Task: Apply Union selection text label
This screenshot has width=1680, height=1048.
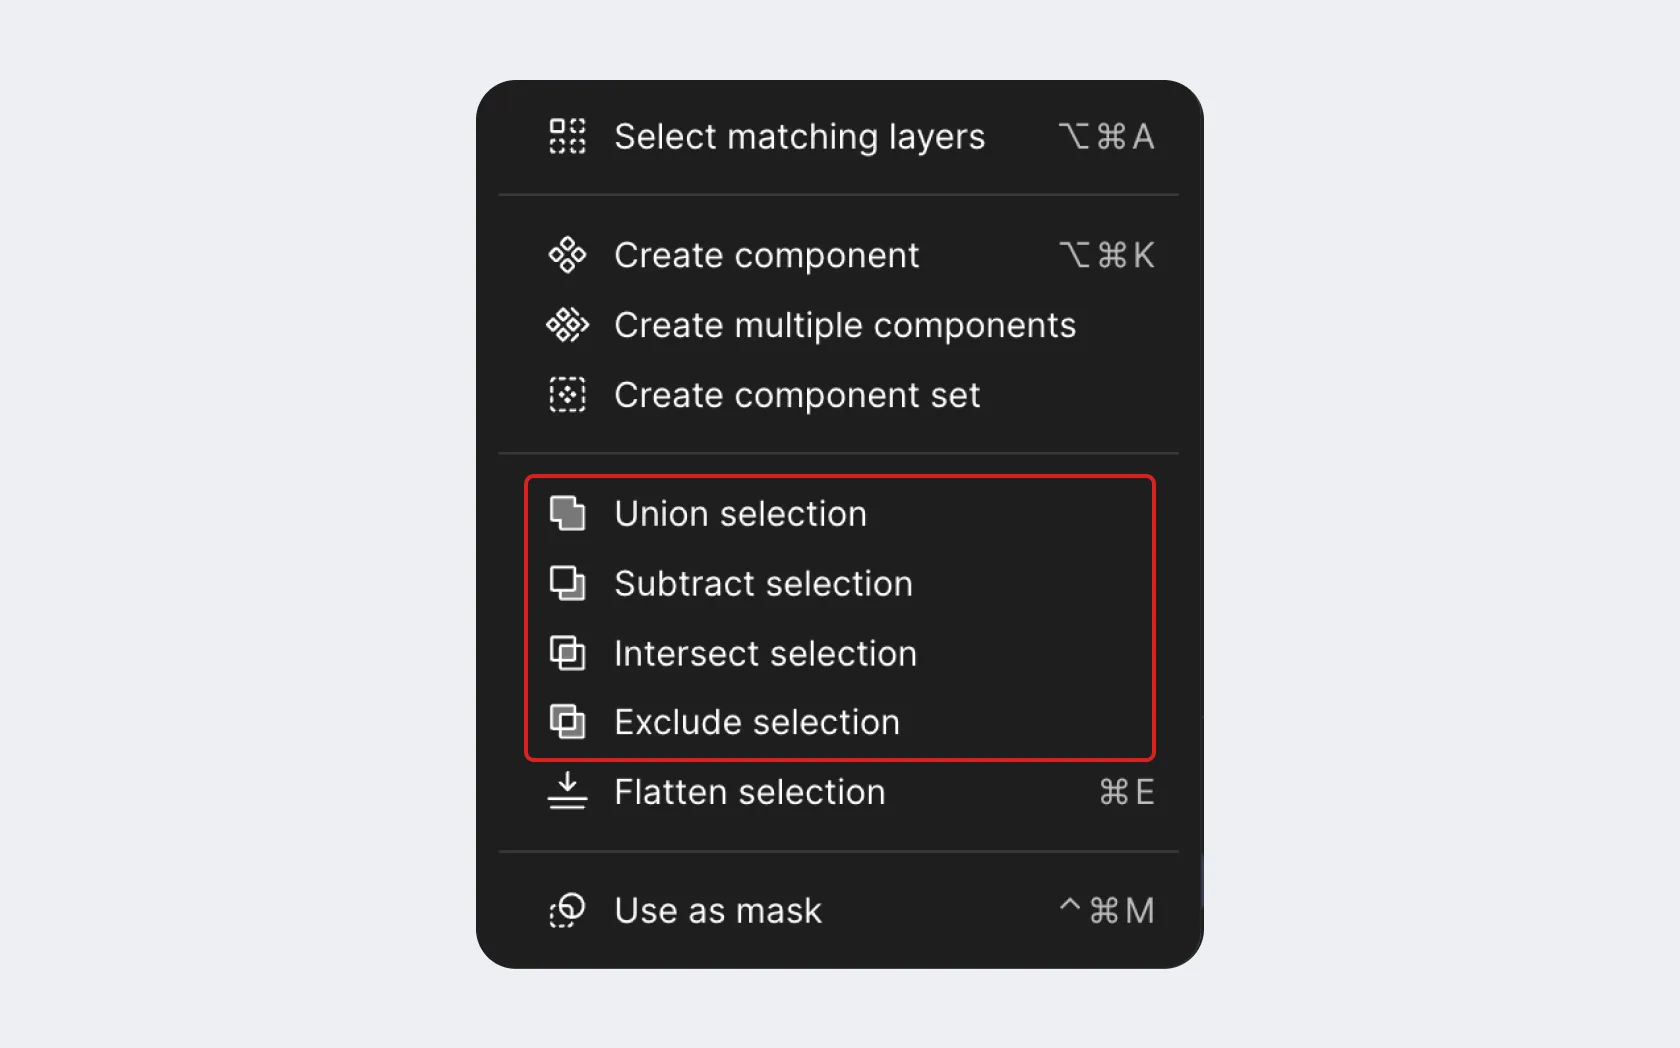Action: [x=740, y=514]
